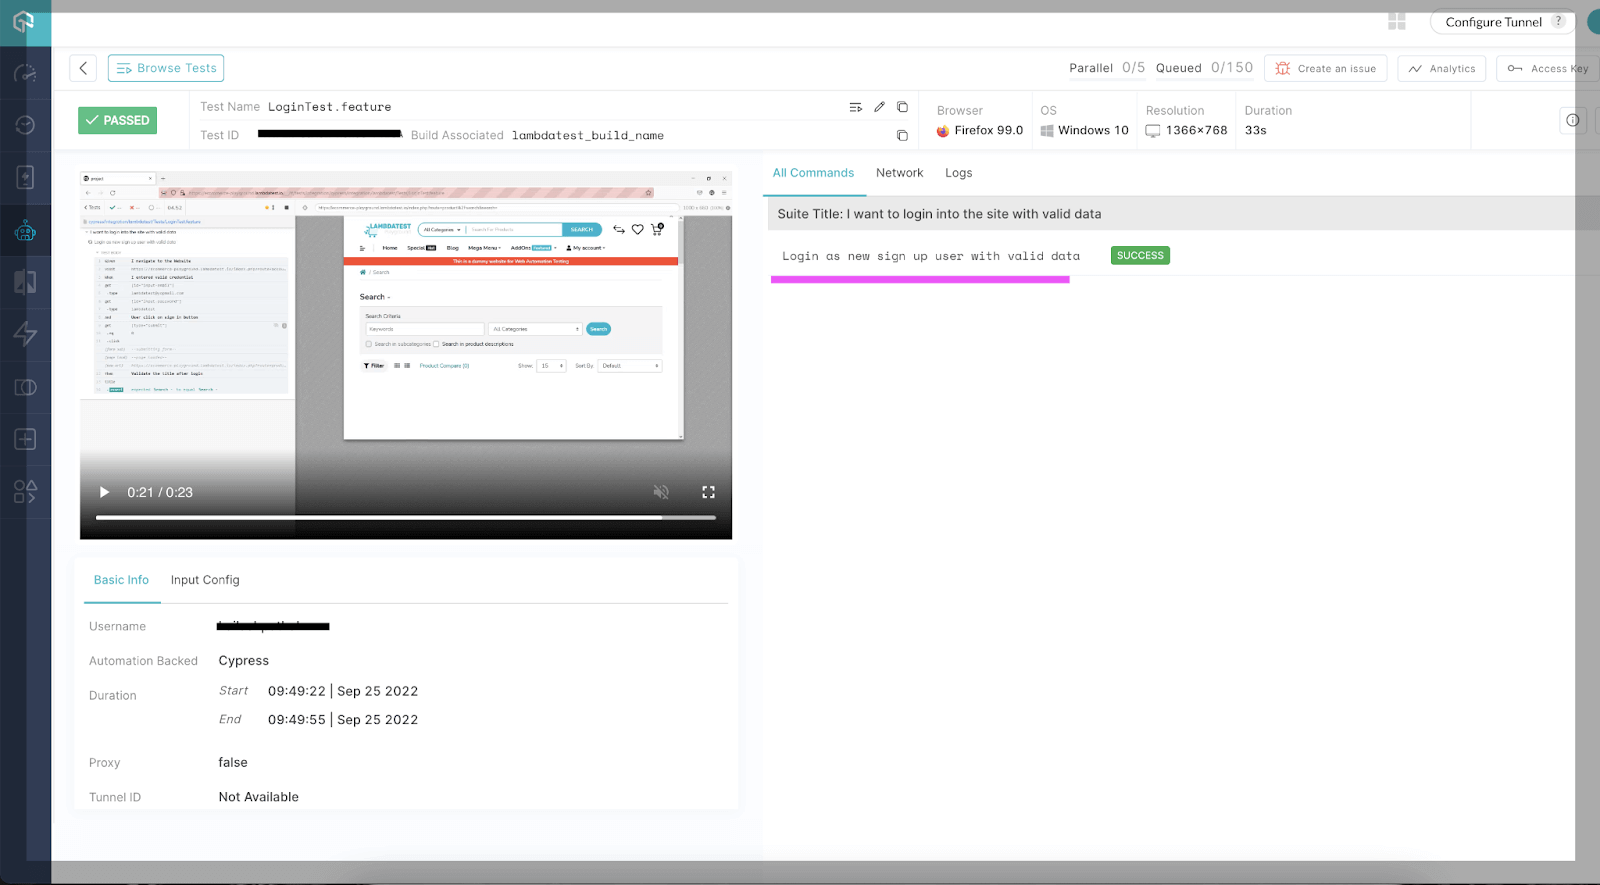
Task: Click the Browse Tests button
Action: point(166,68)
